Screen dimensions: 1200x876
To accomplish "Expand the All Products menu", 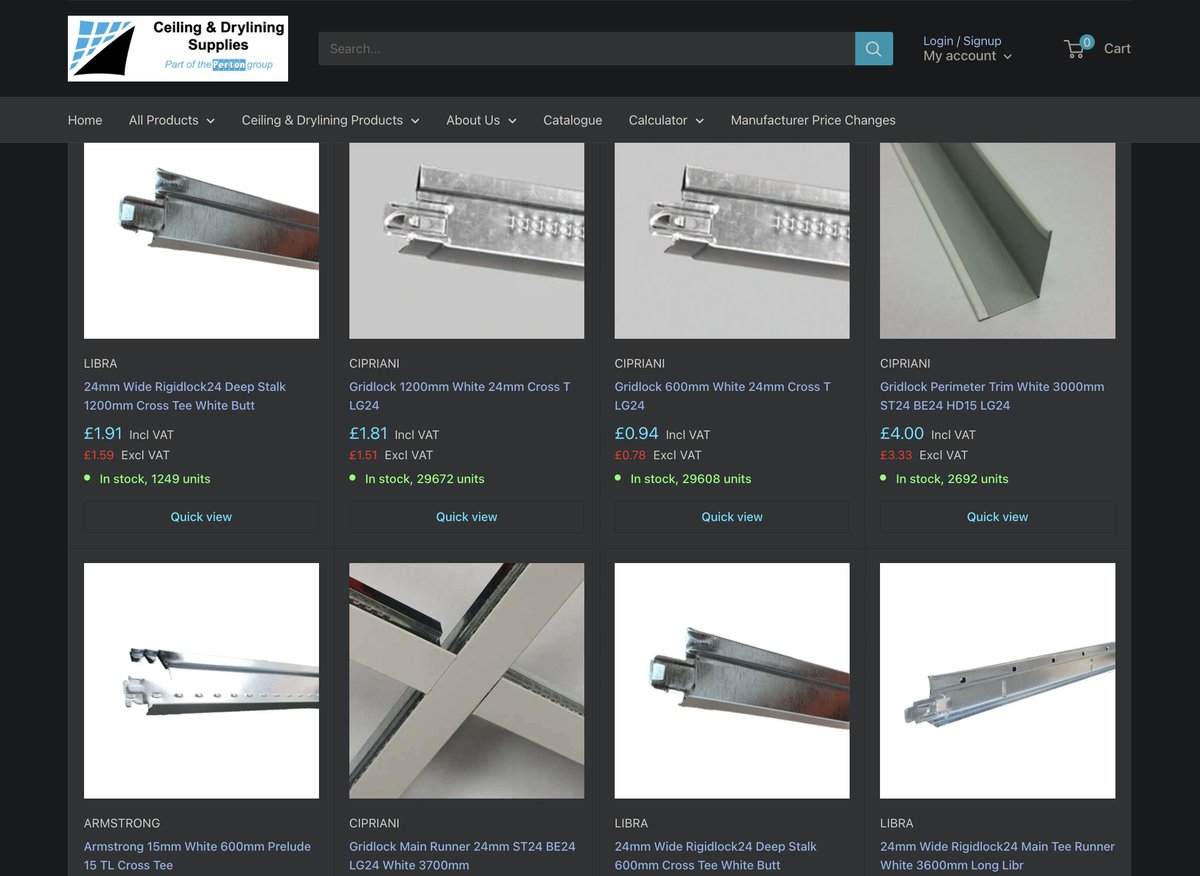I will pos(172,120).
